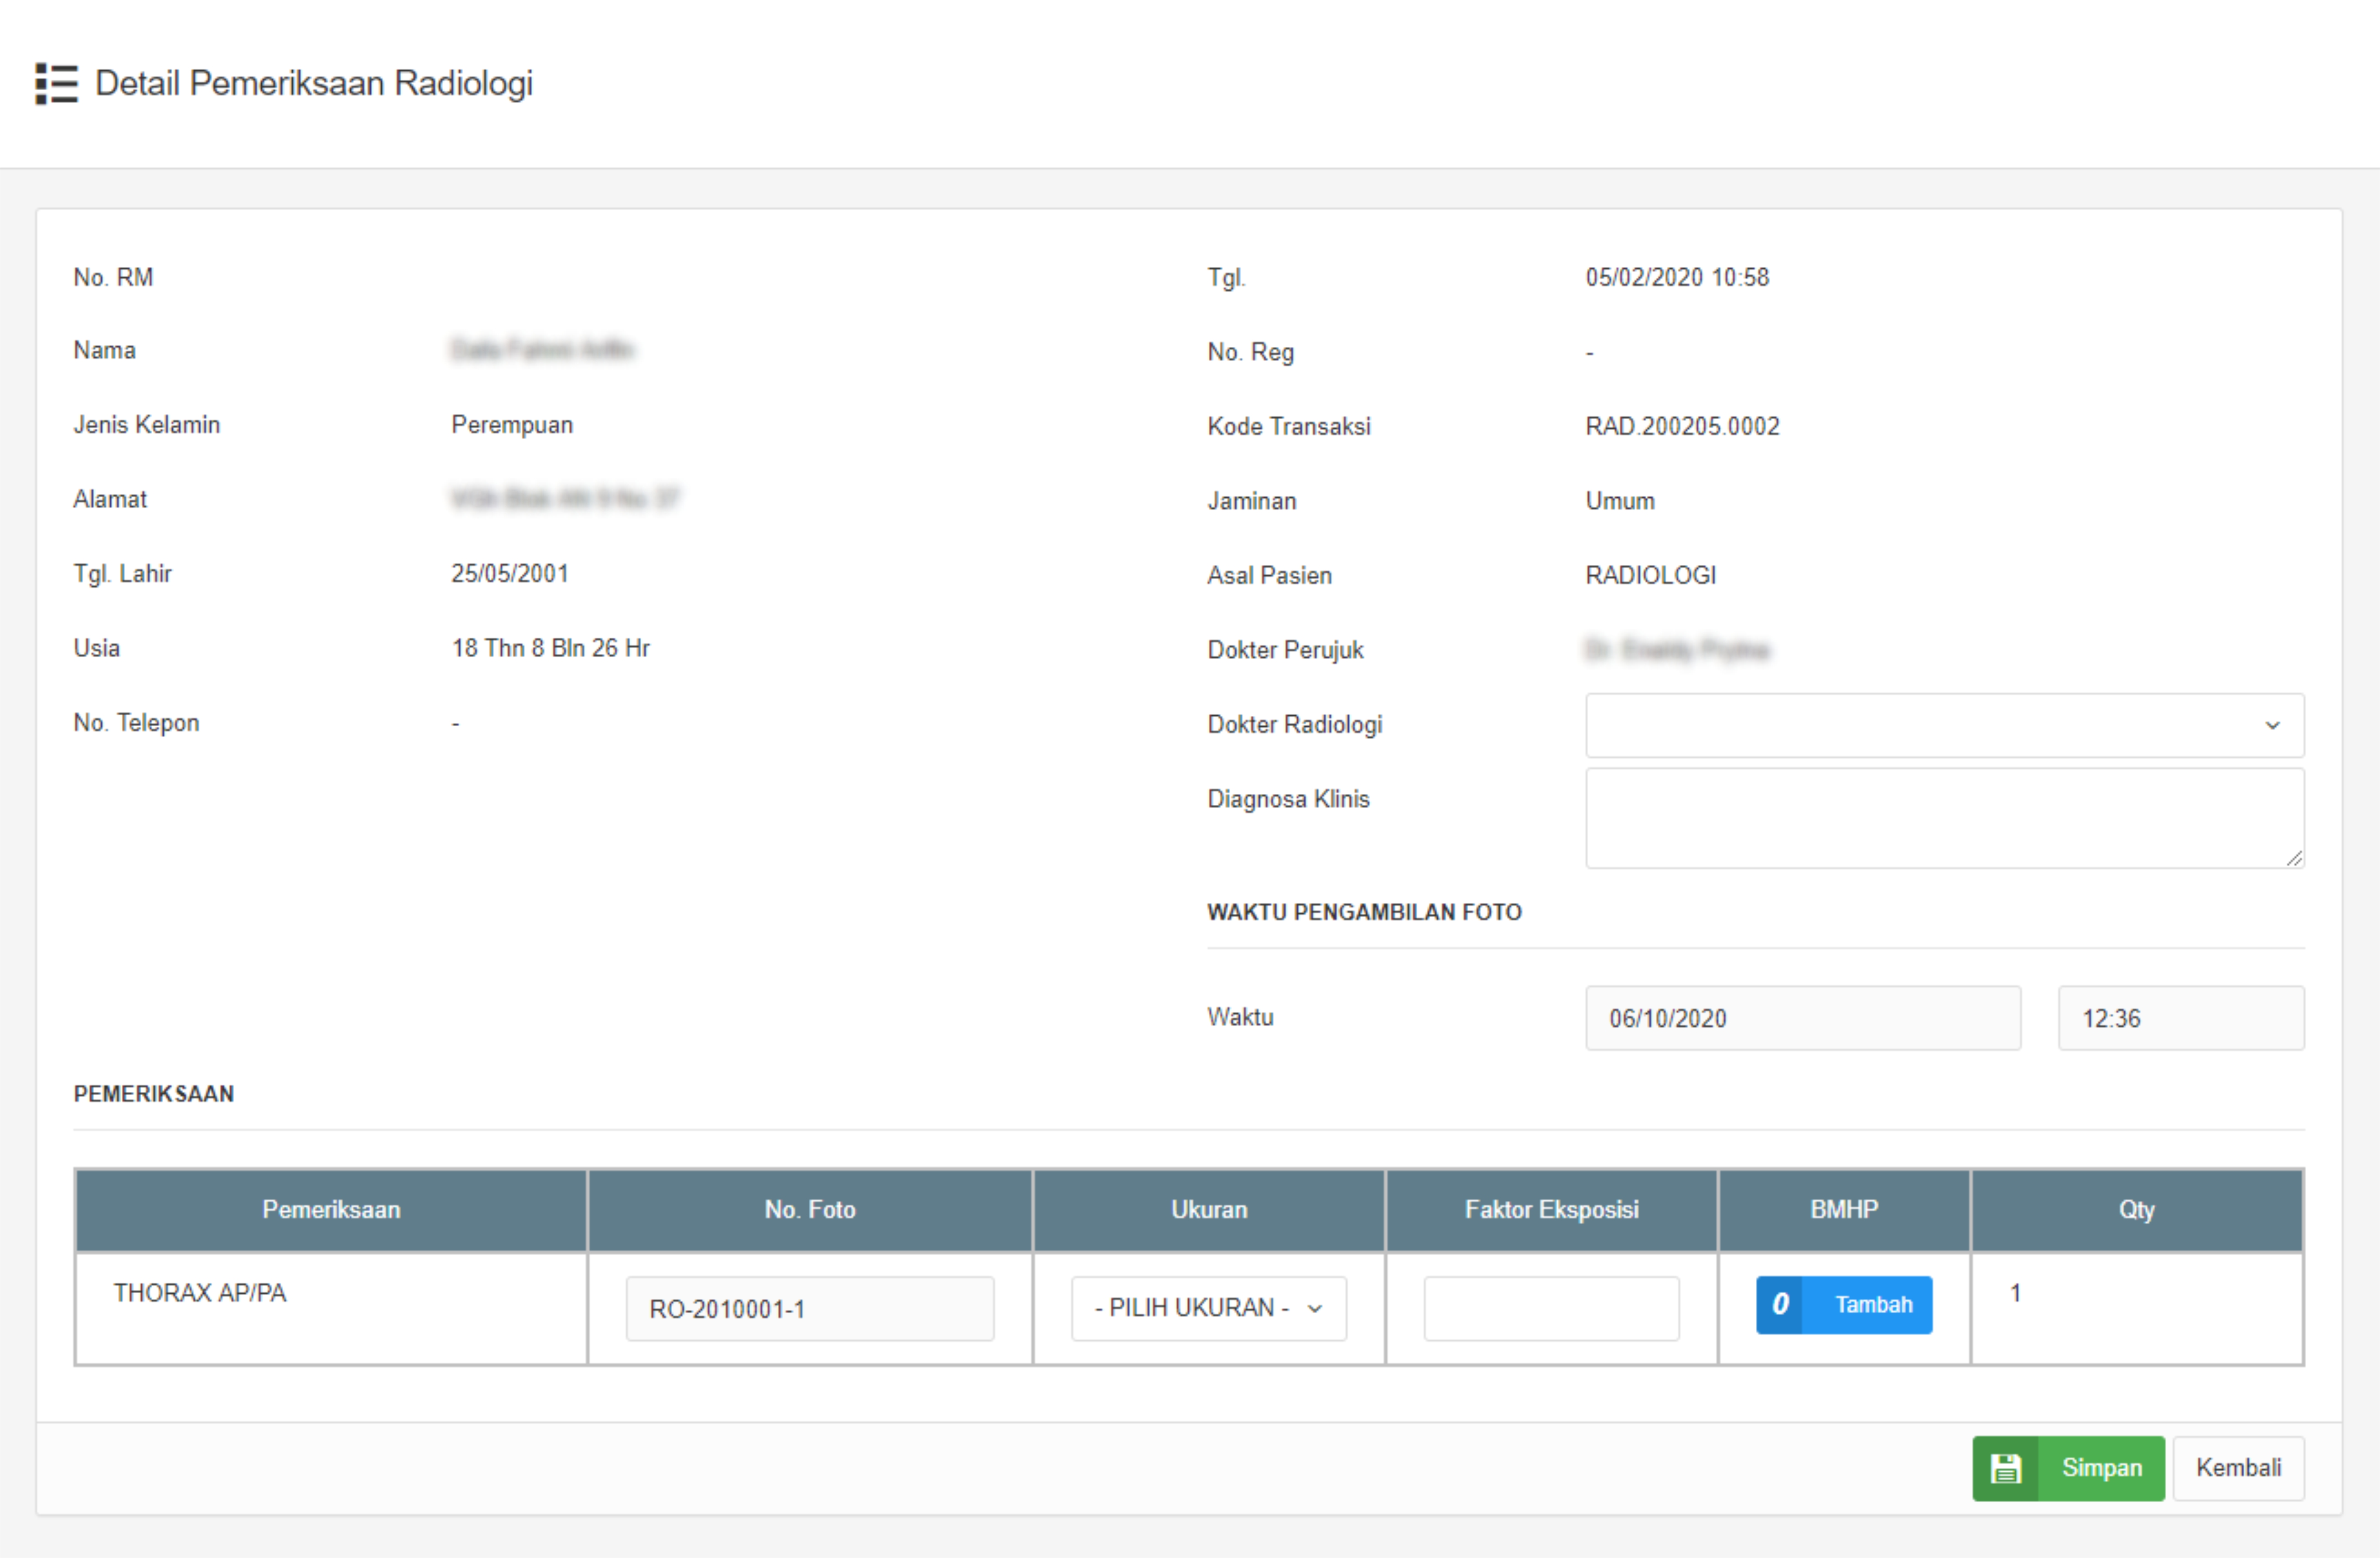Click the No. Foto field RO-2010001-1
This screenshot has height=1558, width=2380.
[809, 1308]
